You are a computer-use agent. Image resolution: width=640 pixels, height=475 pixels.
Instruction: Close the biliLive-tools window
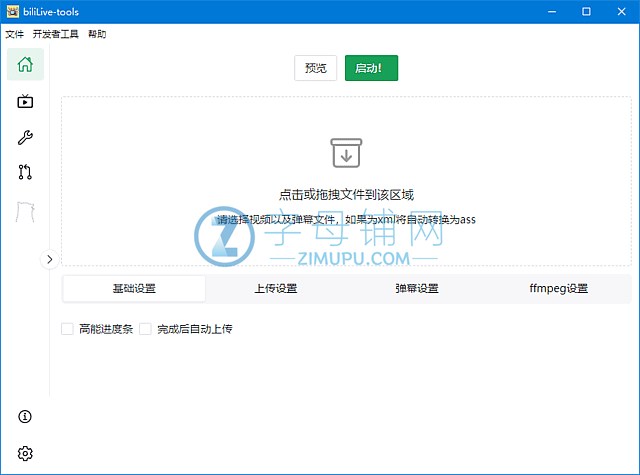[622, 11]
